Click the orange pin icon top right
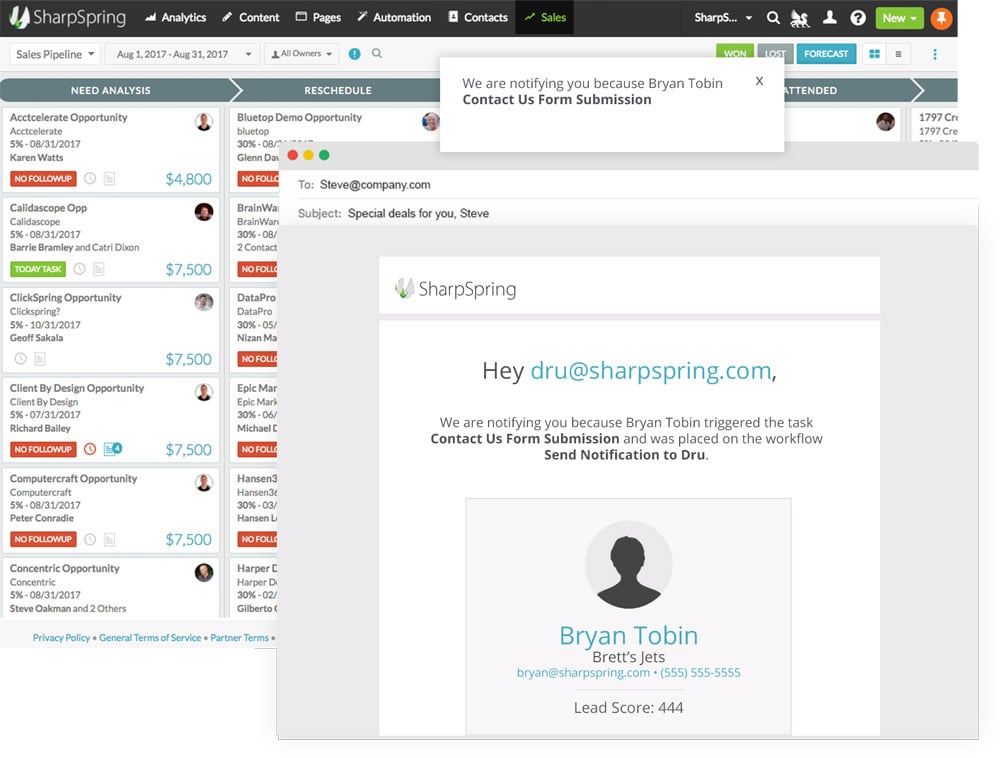This screenshot has height=758, width=1000. pos(941,17)
